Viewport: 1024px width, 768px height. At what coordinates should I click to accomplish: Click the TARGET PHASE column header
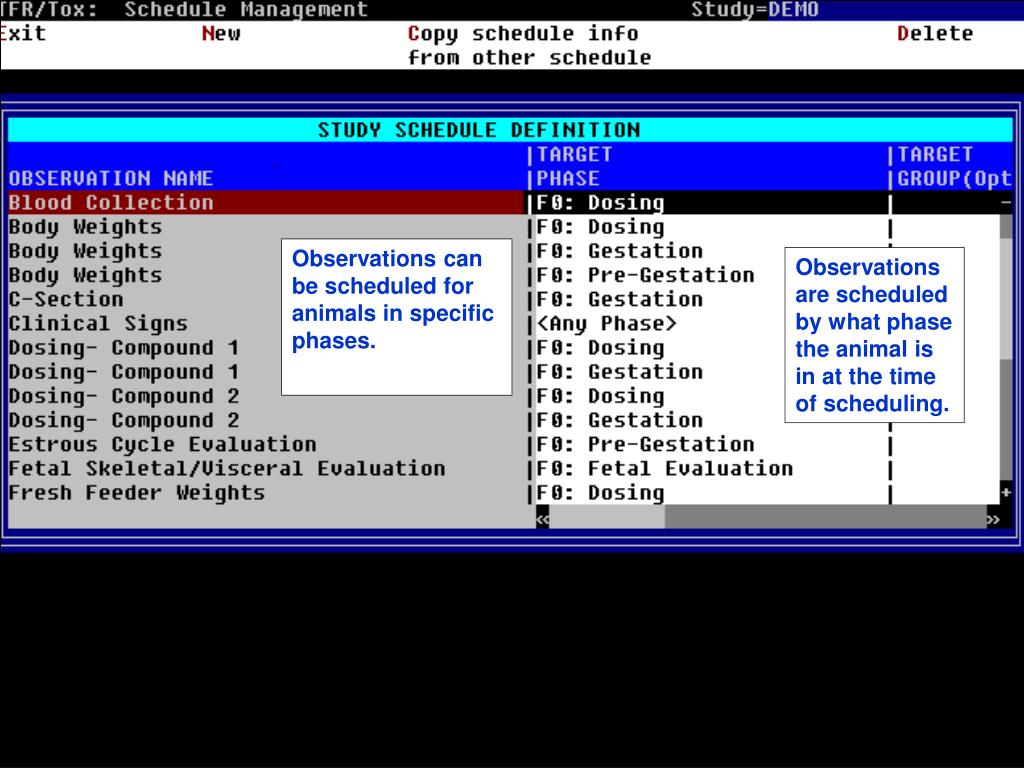pyautogui.click(x=575, y=167)
